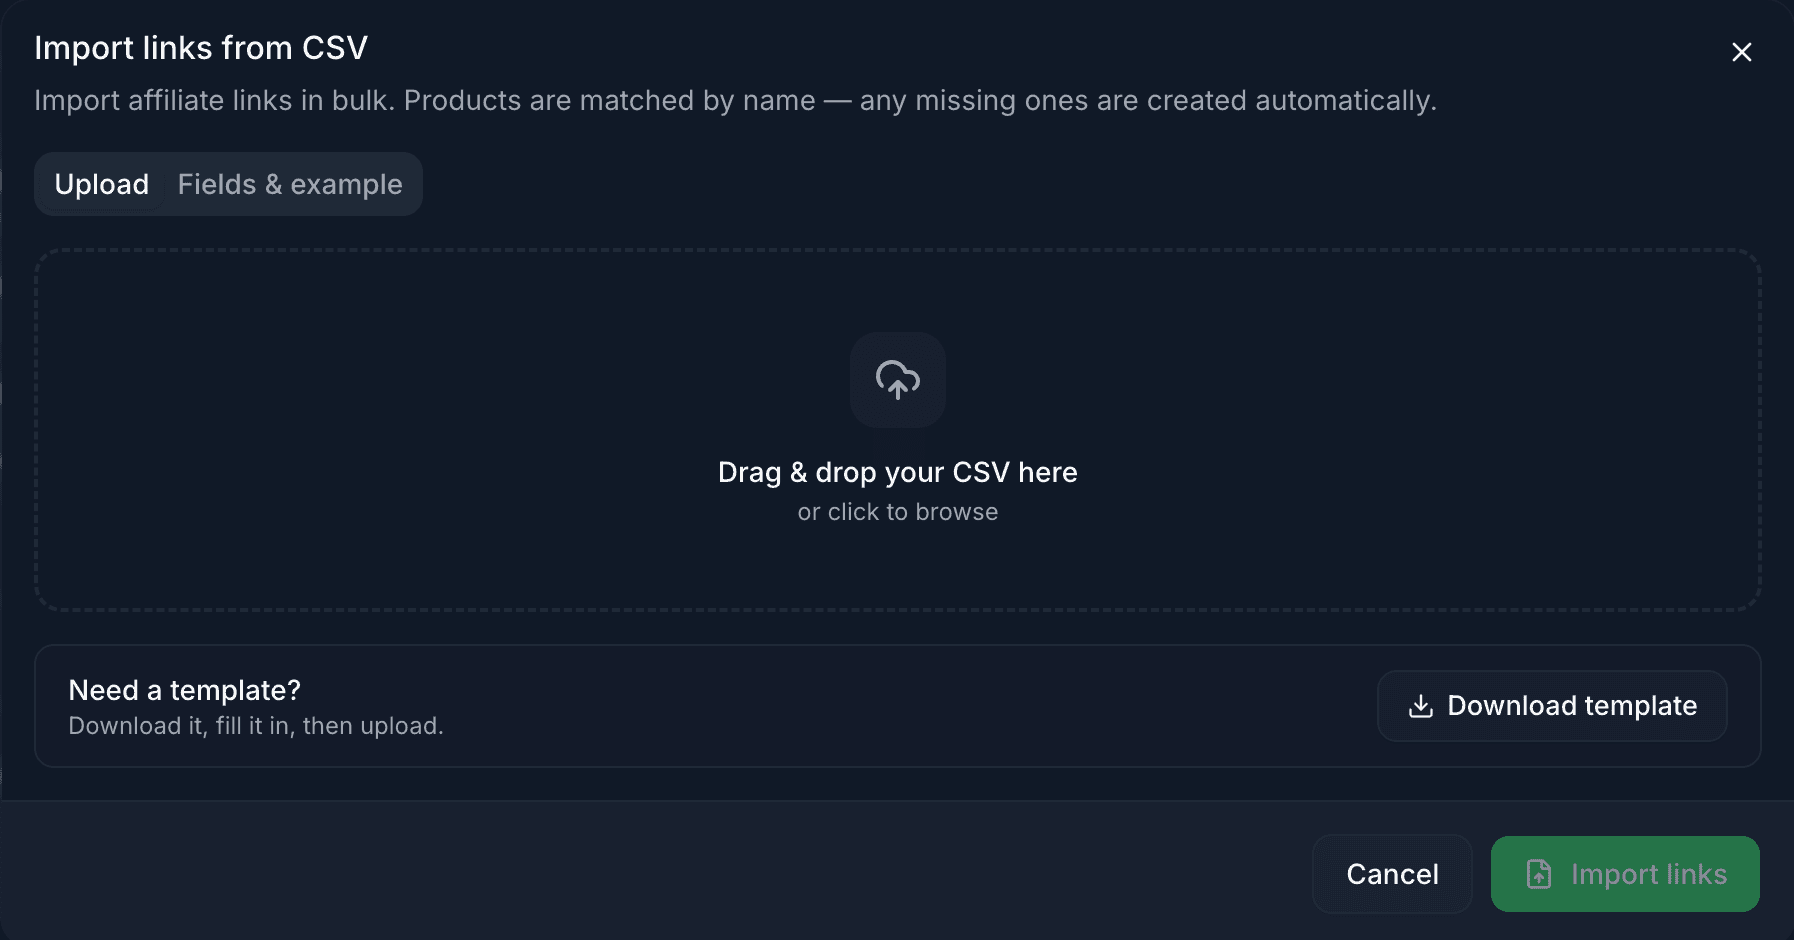Open the file browser via click to browse
Viewport: 1794px width, 940px height.
click(897, 511)
